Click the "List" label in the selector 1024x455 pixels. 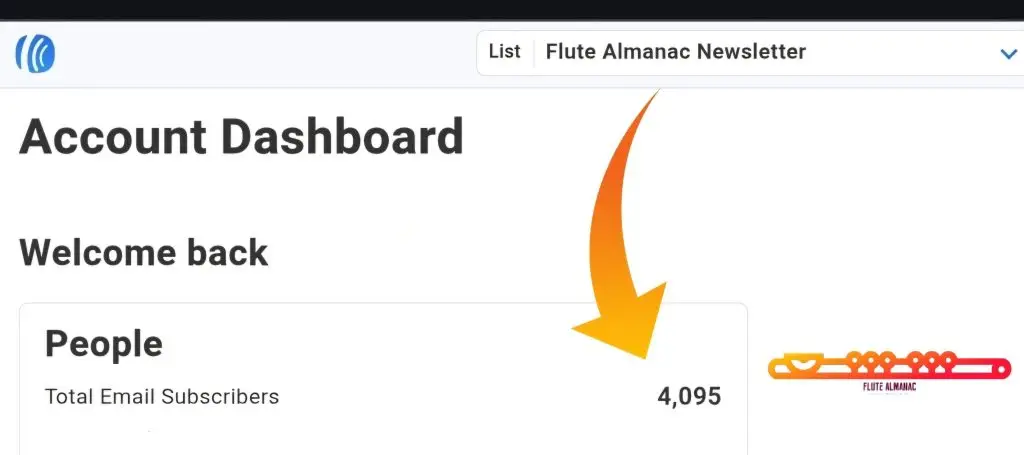[504, 52]
